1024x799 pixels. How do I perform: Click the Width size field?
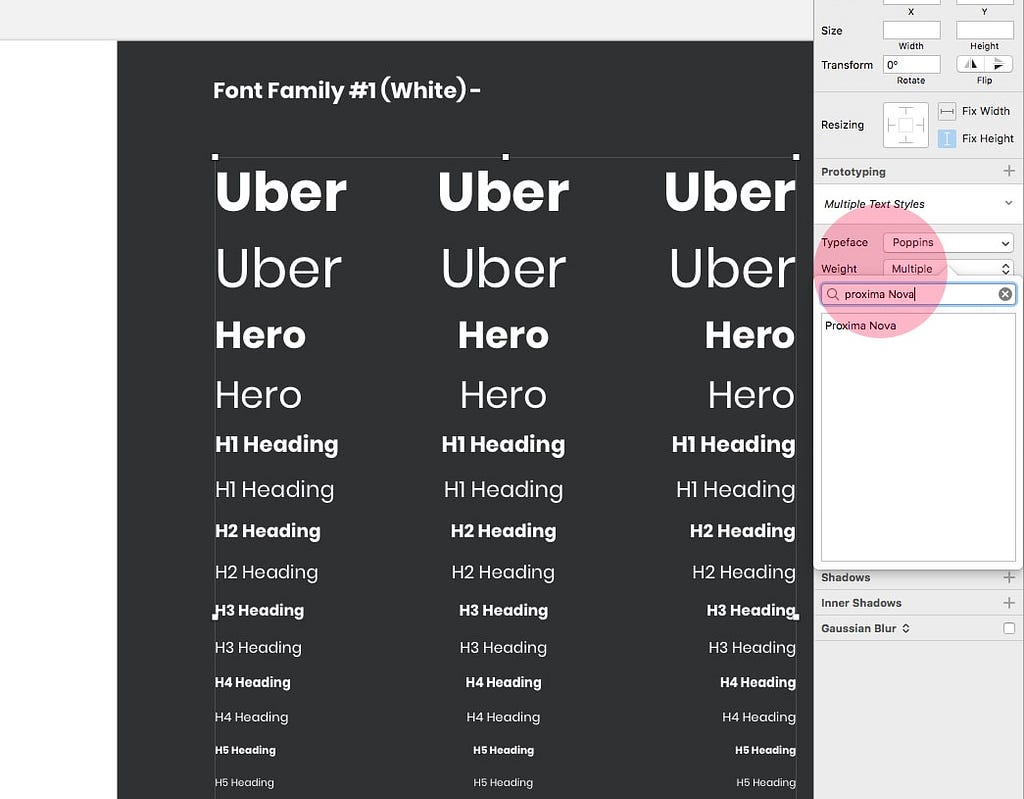point(912,30)
